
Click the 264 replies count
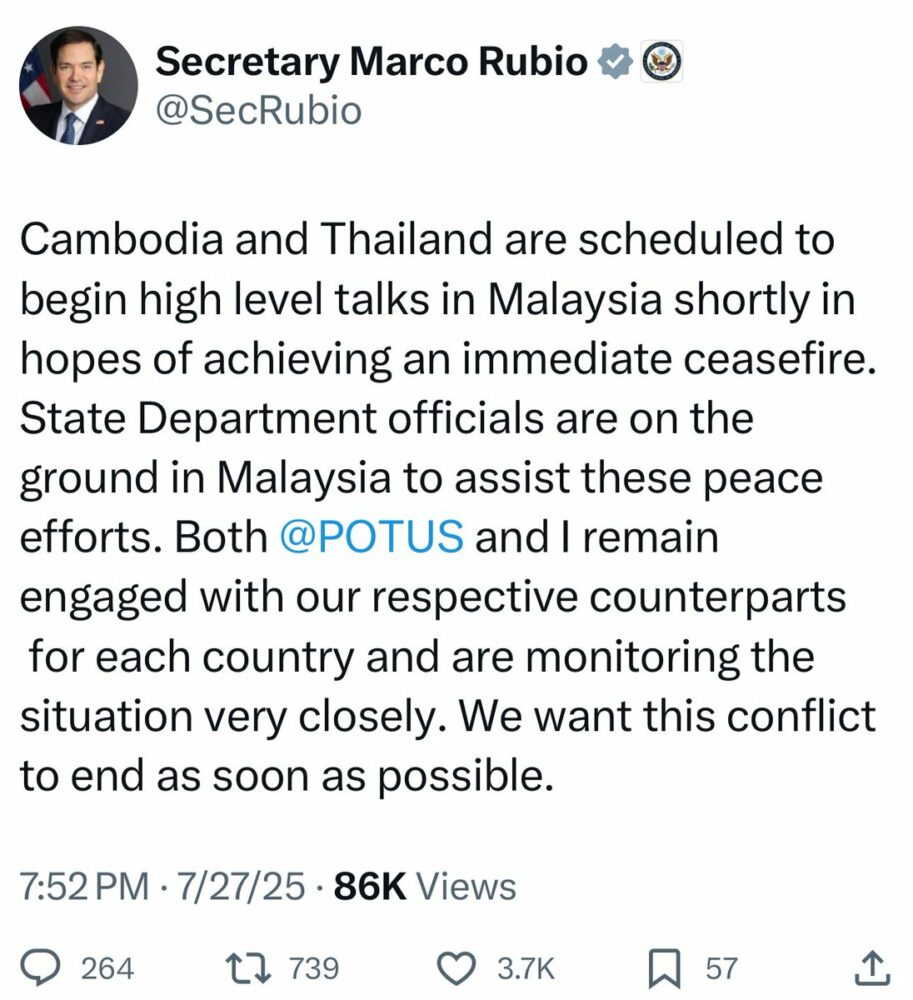106,968
